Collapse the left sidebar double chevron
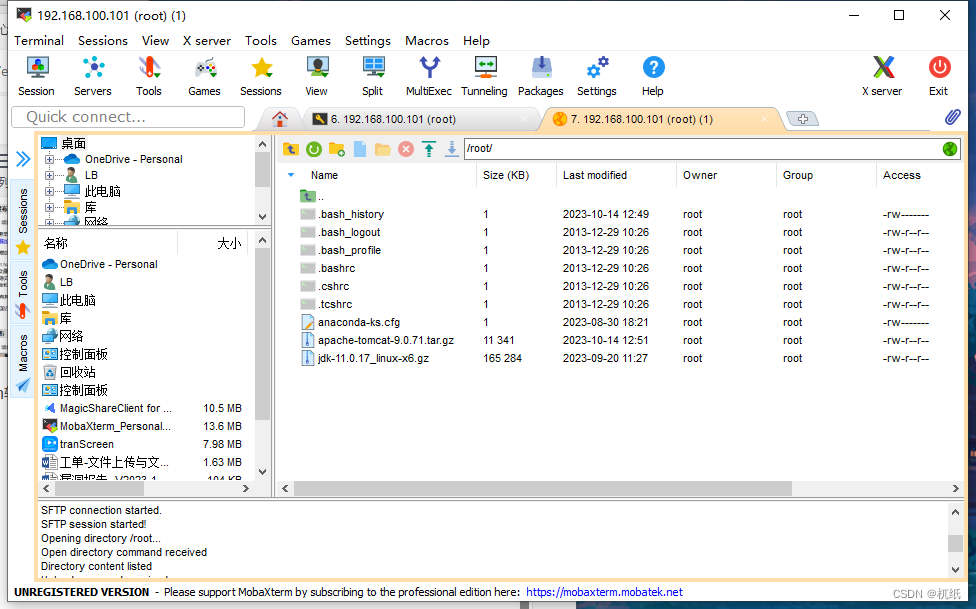This screenshot has height=609, width=976. point(22,158)
